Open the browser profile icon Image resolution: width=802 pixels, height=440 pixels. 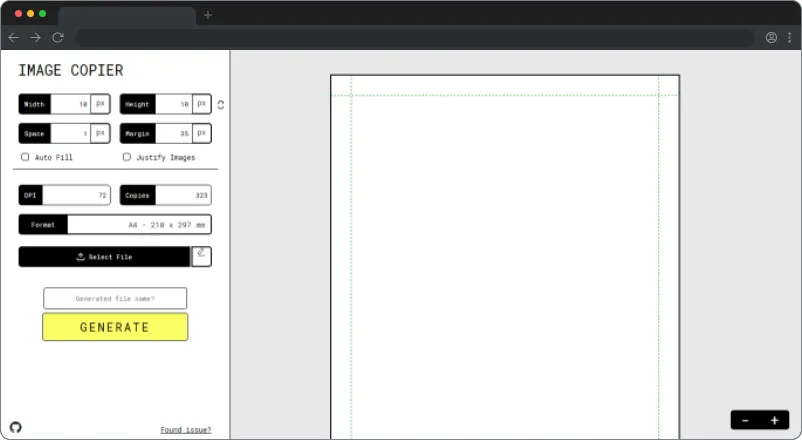click(771, 37)
